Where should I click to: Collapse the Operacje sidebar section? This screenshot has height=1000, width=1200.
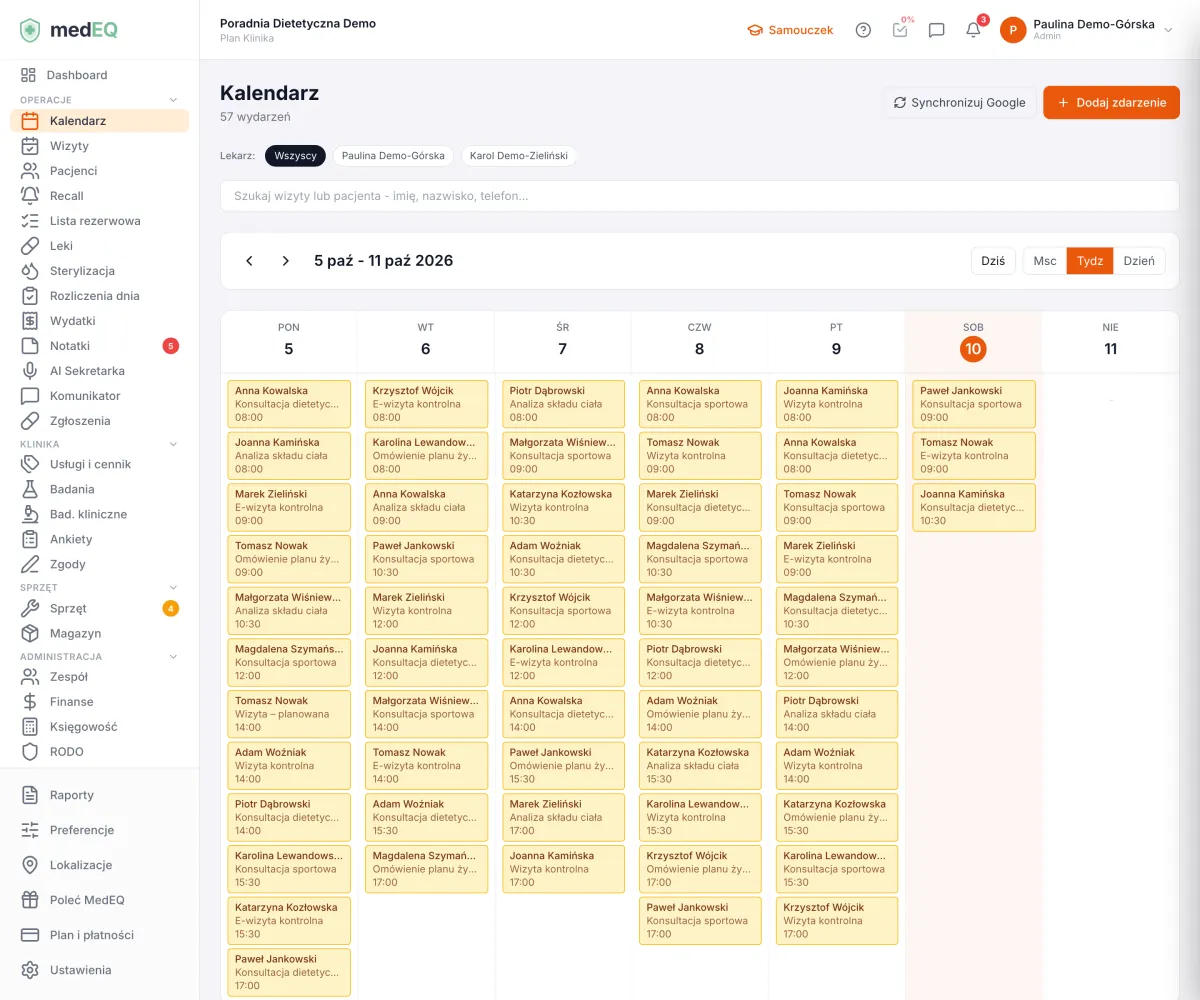coord(173,100)
